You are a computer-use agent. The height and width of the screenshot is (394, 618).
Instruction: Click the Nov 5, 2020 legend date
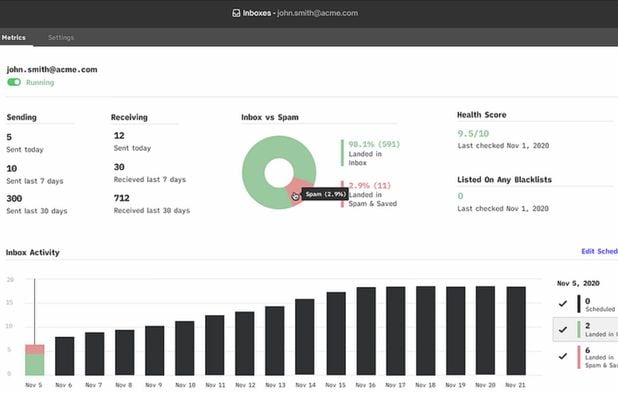coord(578,283)
